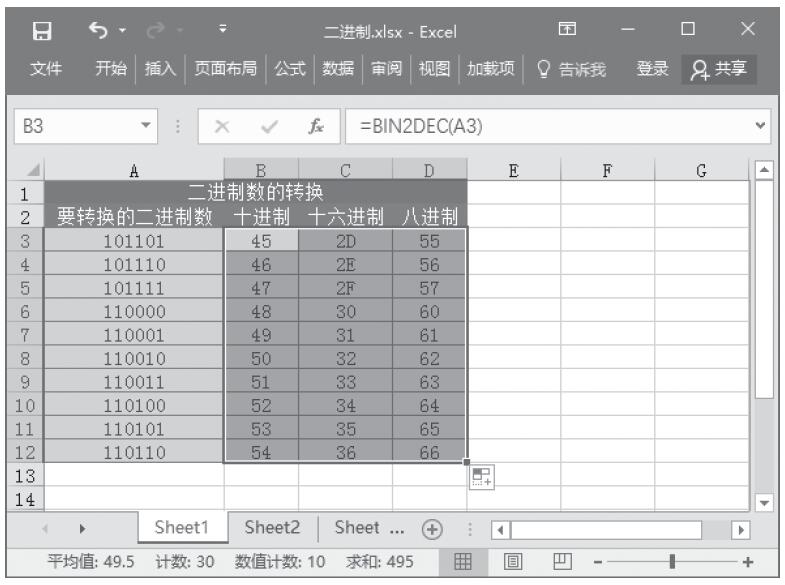Click the Undo arrow icon
Image resolution: width=785 pixels, height=585 pixels.
tap(98, 31)
